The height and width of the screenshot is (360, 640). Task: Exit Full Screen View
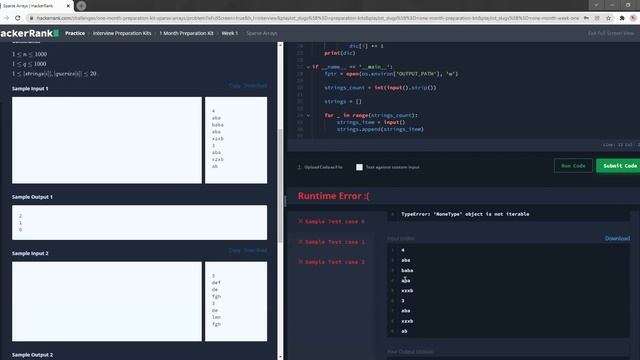click(x=611, y=33)
